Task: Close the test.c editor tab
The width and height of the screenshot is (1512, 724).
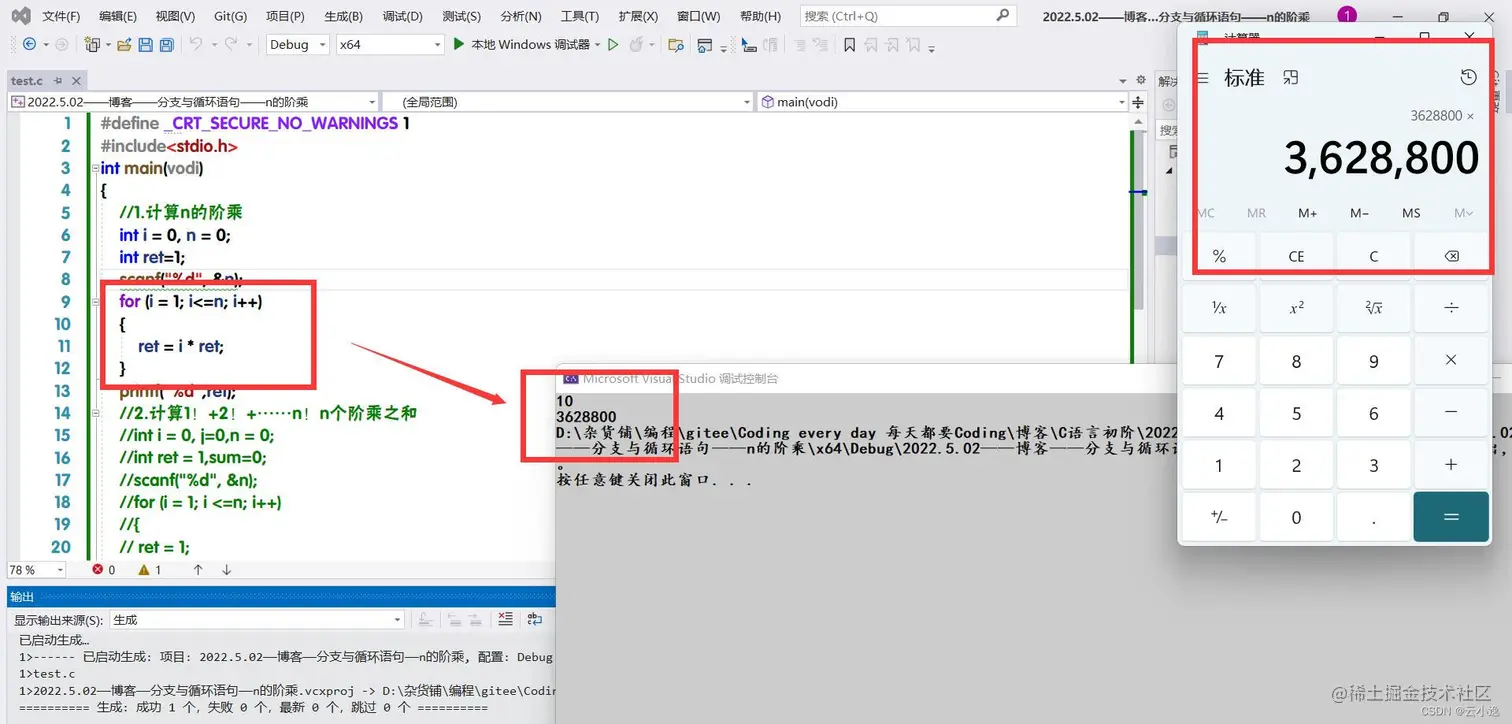Action: (x=74, y=81)
